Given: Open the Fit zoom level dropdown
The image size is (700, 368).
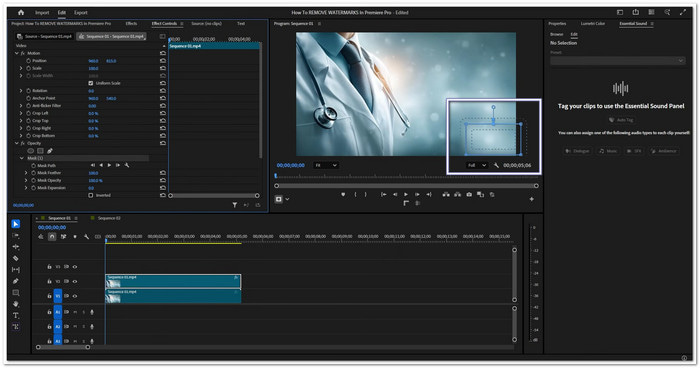Looking at the screenshot, I should click(326, 165).
